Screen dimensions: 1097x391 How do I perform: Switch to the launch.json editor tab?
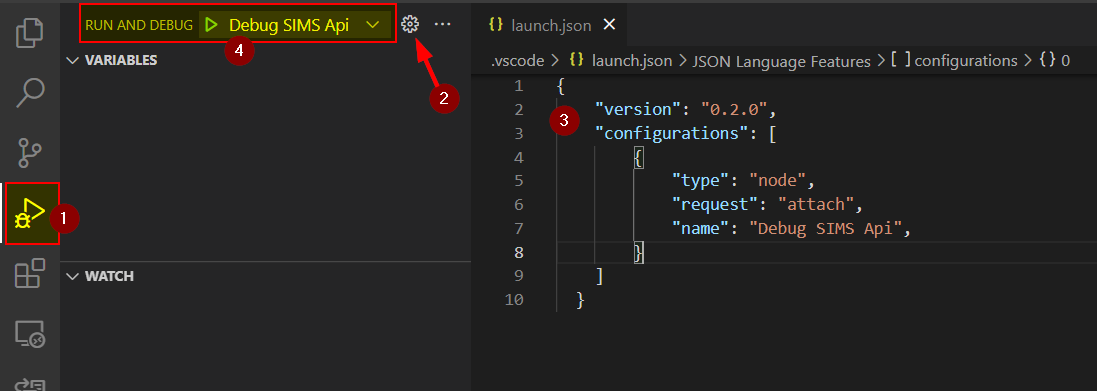tap(551, 25)
